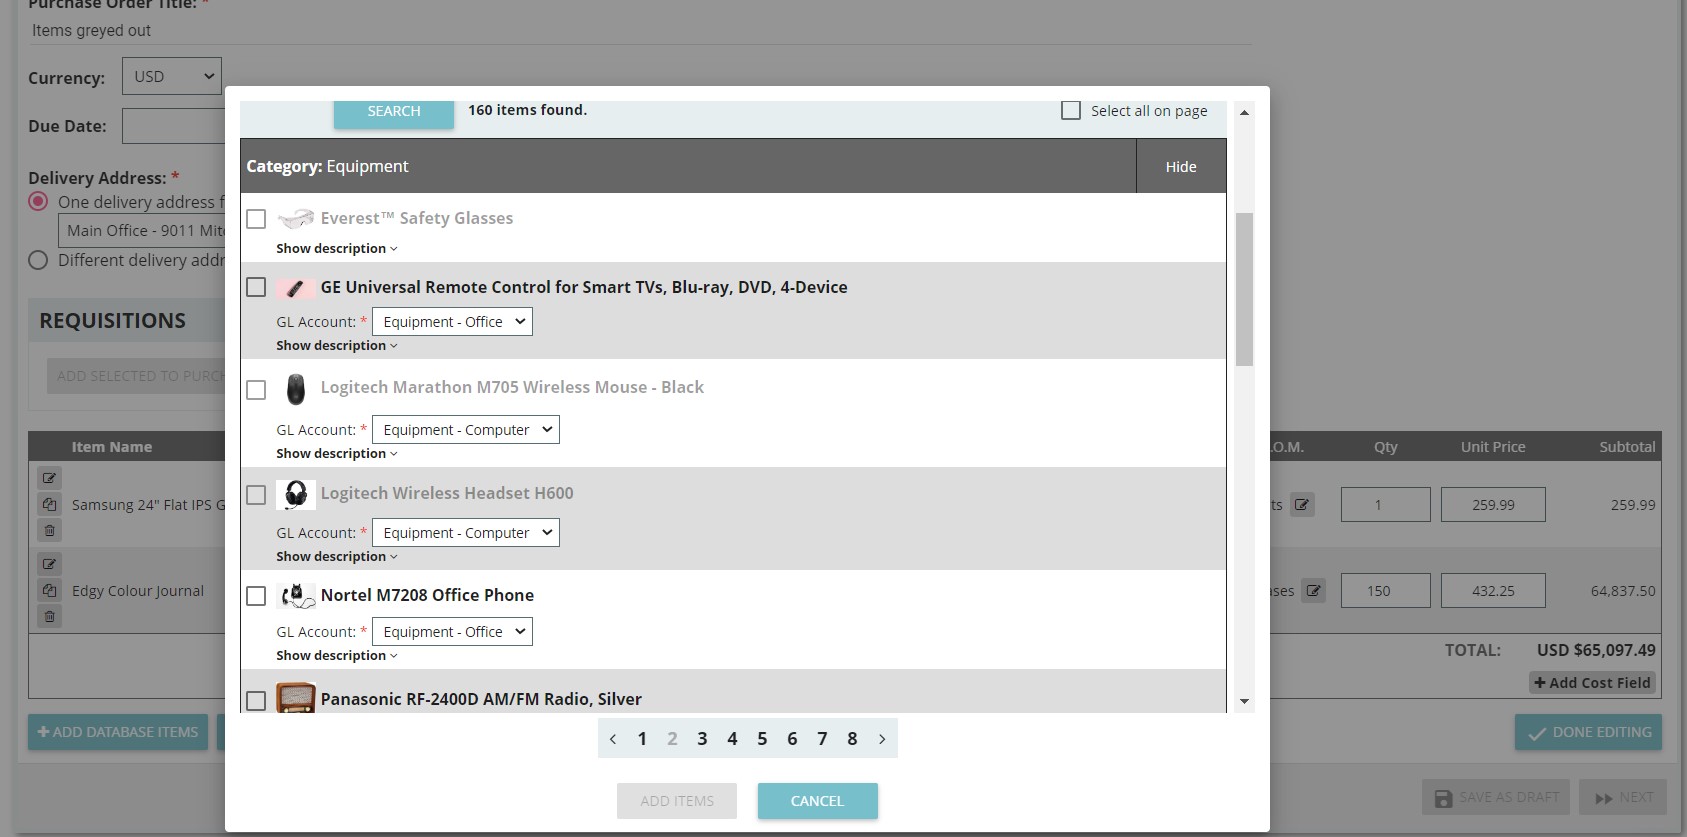
Task: Hide the Equipment category
Action: (x=1181, y=166)
